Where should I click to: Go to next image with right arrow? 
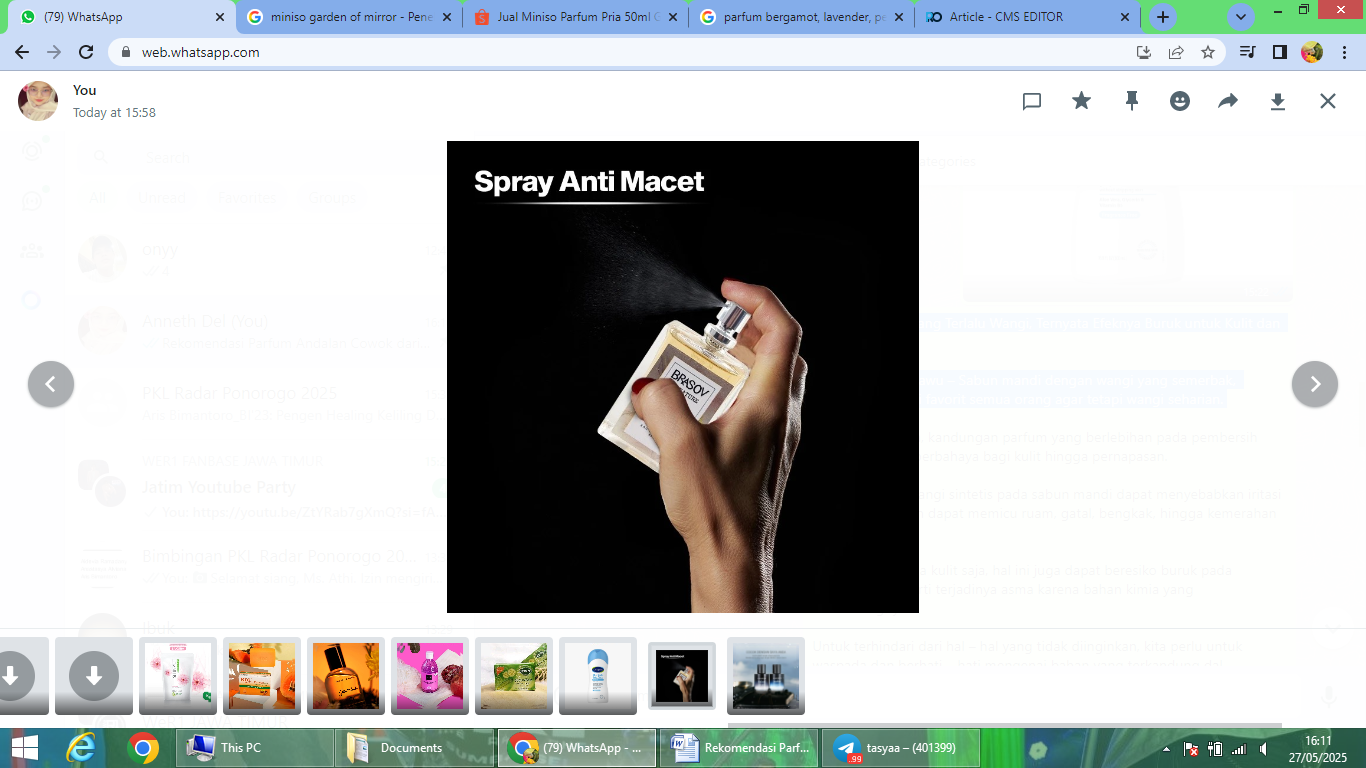1315,384
